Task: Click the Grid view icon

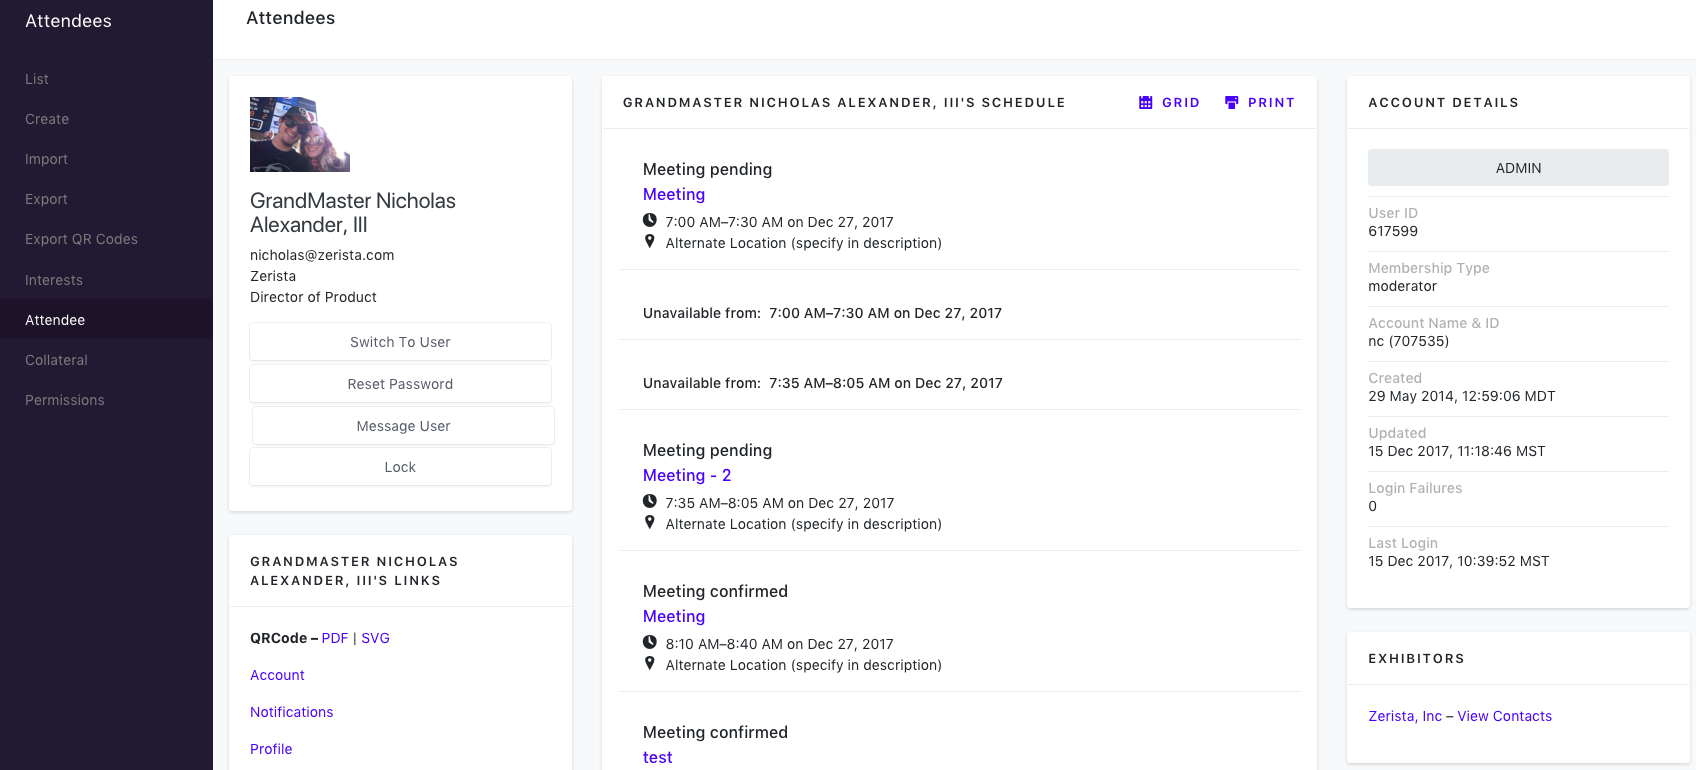Action: coord(1146,103)
